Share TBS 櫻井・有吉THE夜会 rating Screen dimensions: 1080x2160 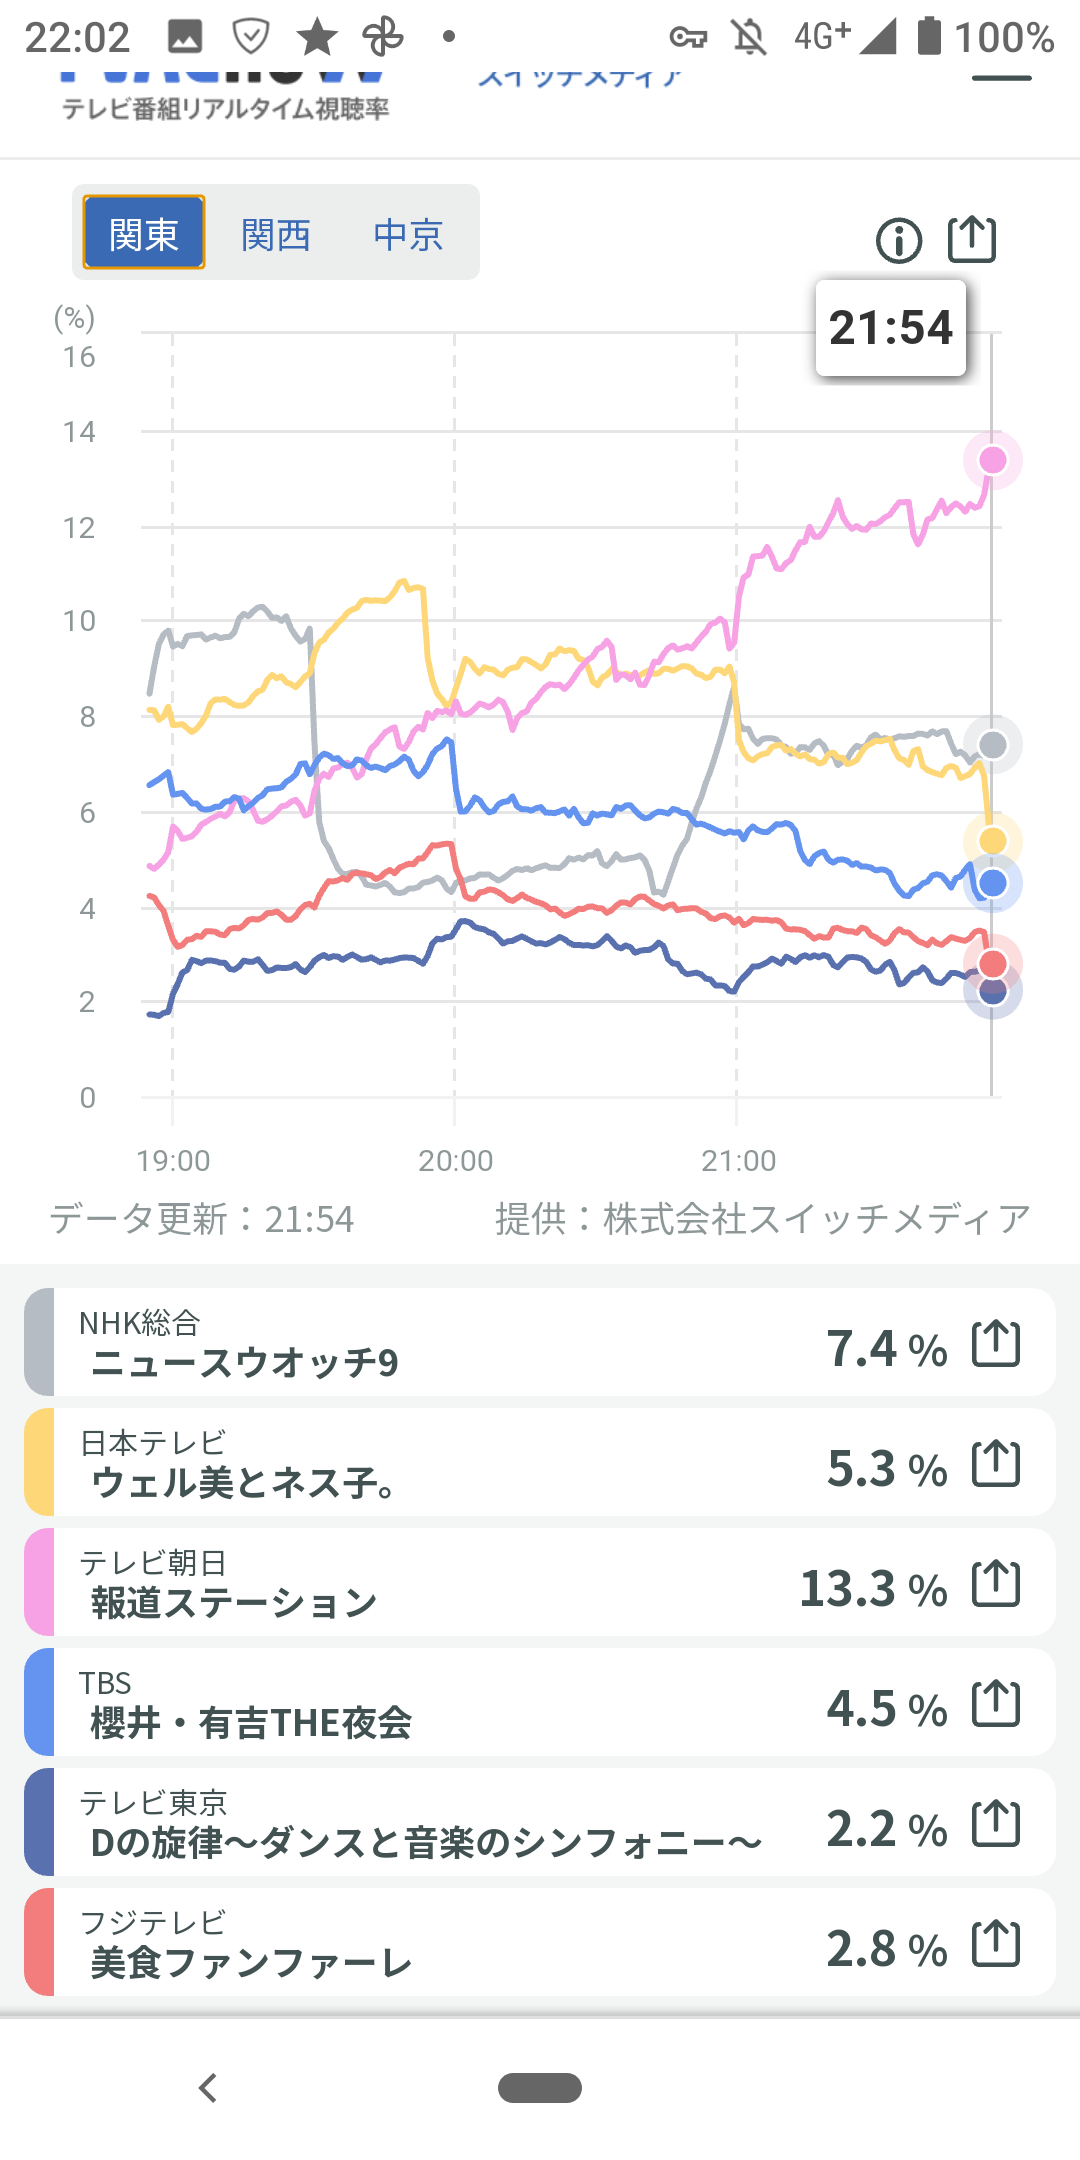[996, 1704]
